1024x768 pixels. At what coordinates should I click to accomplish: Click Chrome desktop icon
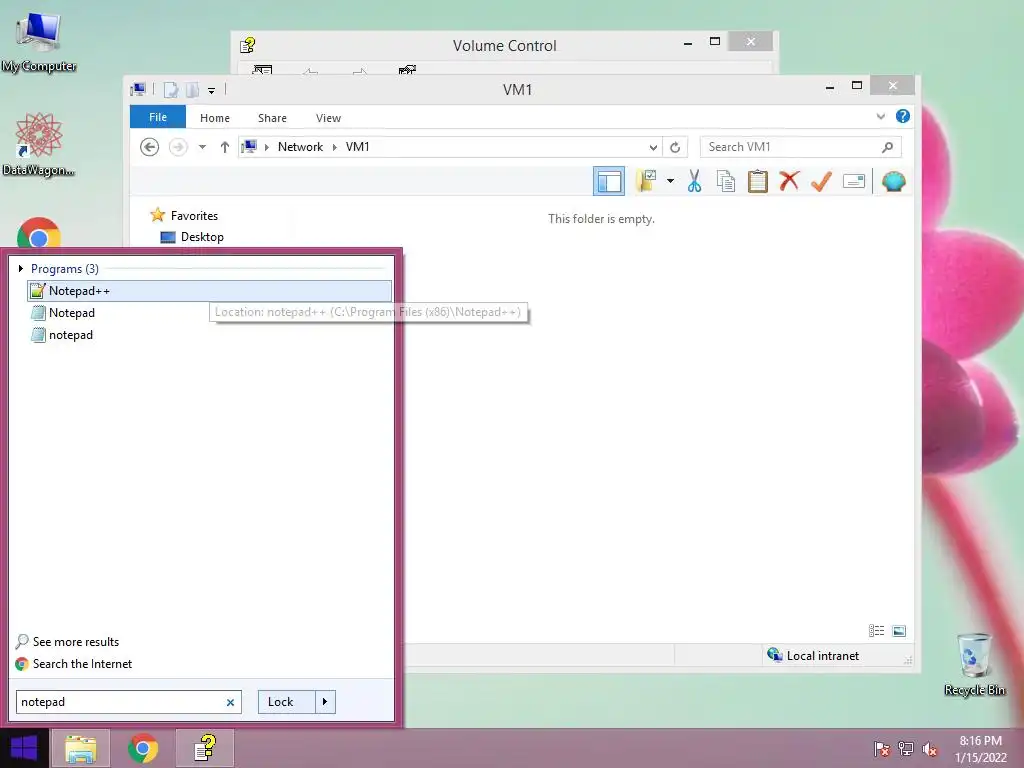pyautogui.click(x=39, y=233)
